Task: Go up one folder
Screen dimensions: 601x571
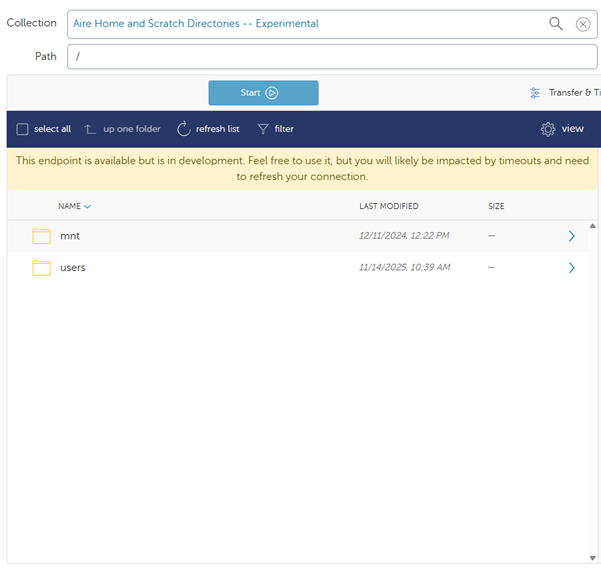Action: pos(90,129)
